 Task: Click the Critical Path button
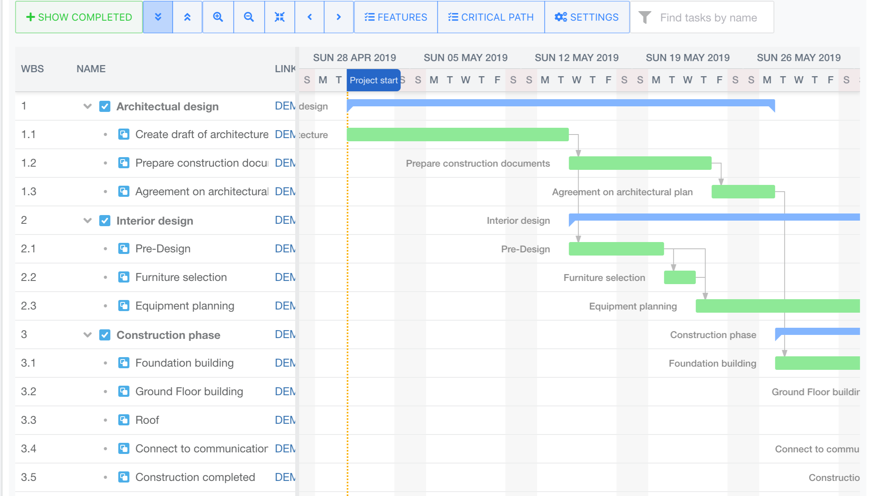(491, 17)
